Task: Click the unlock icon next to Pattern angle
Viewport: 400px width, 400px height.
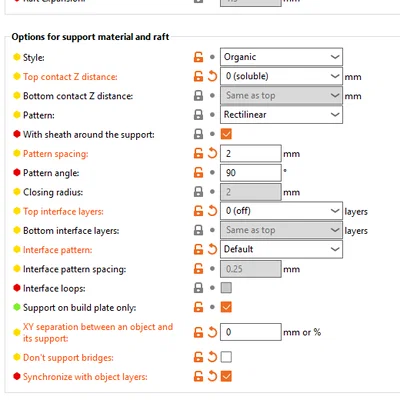Action: (x=198, y=173)
